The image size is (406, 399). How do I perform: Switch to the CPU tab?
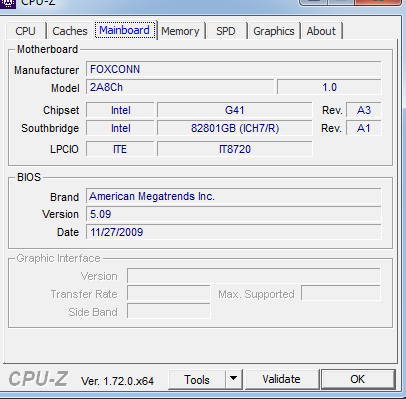pos(25,31)
